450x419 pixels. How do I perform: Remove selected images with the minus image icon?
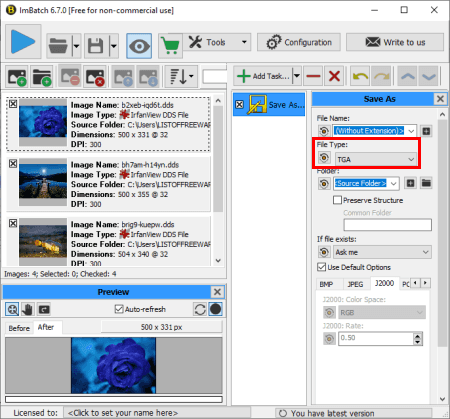(x=69, y=76)
